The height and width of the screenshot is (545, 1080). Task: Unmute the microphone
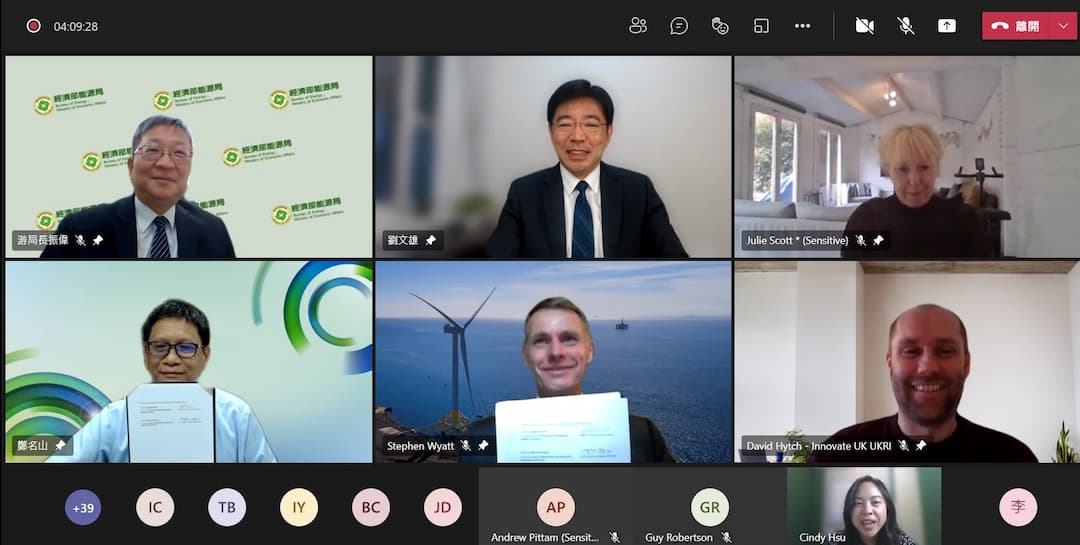pyautogui.click(x=906, y=26)
